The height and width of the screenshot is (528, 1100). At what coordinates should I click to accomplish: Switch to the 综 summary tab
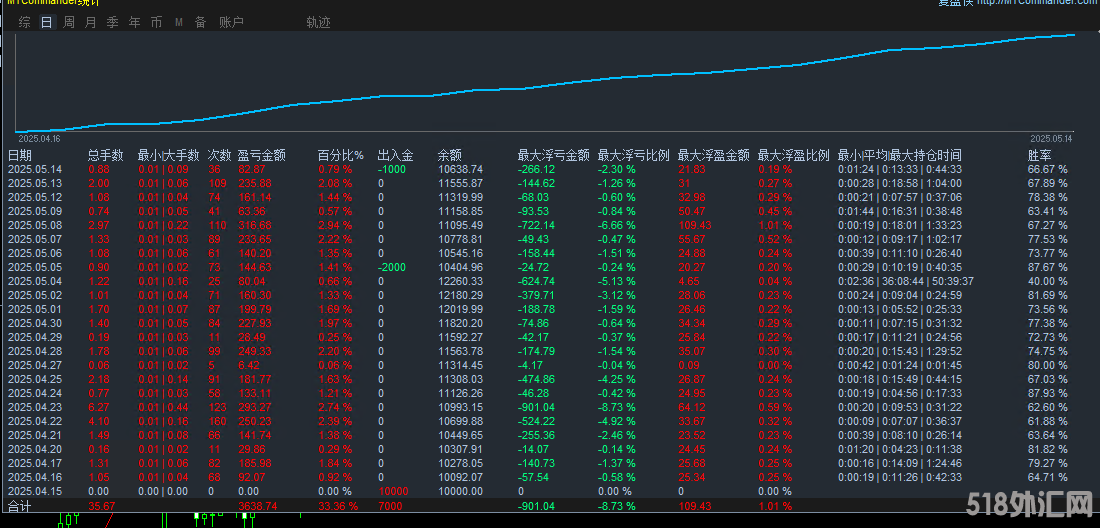click(x=24, y=22)
